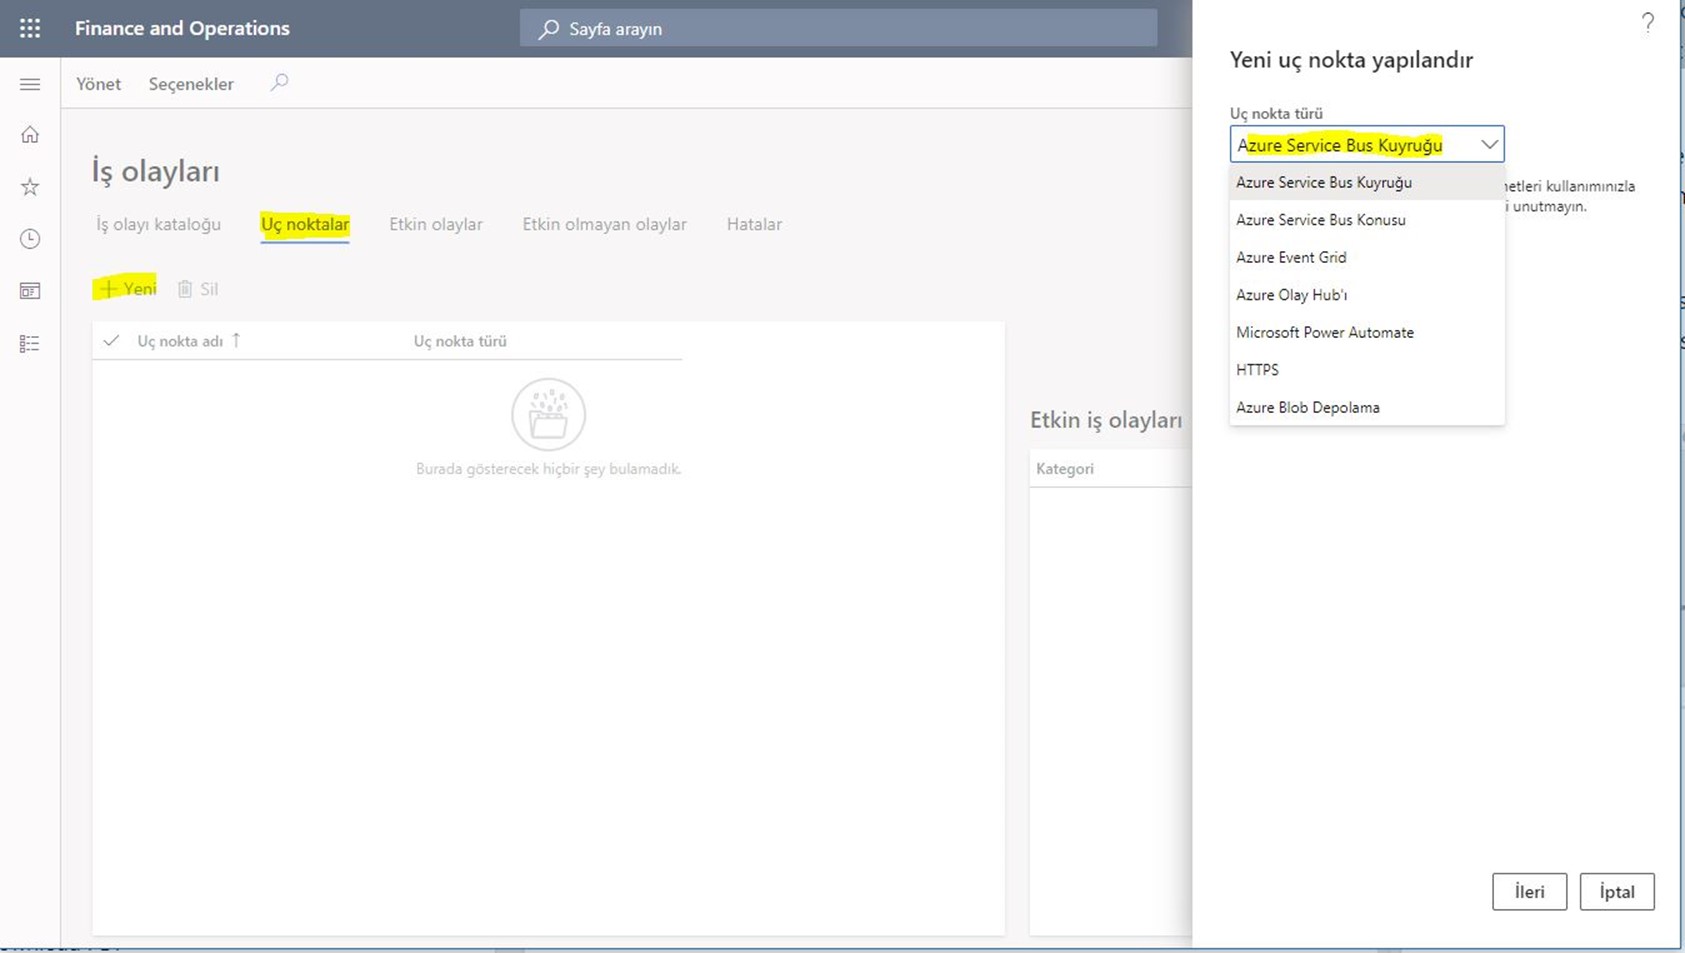Select Azure Event Grid option
This screenshot has width=1685, height=953.
click(x=1367, y=257)
